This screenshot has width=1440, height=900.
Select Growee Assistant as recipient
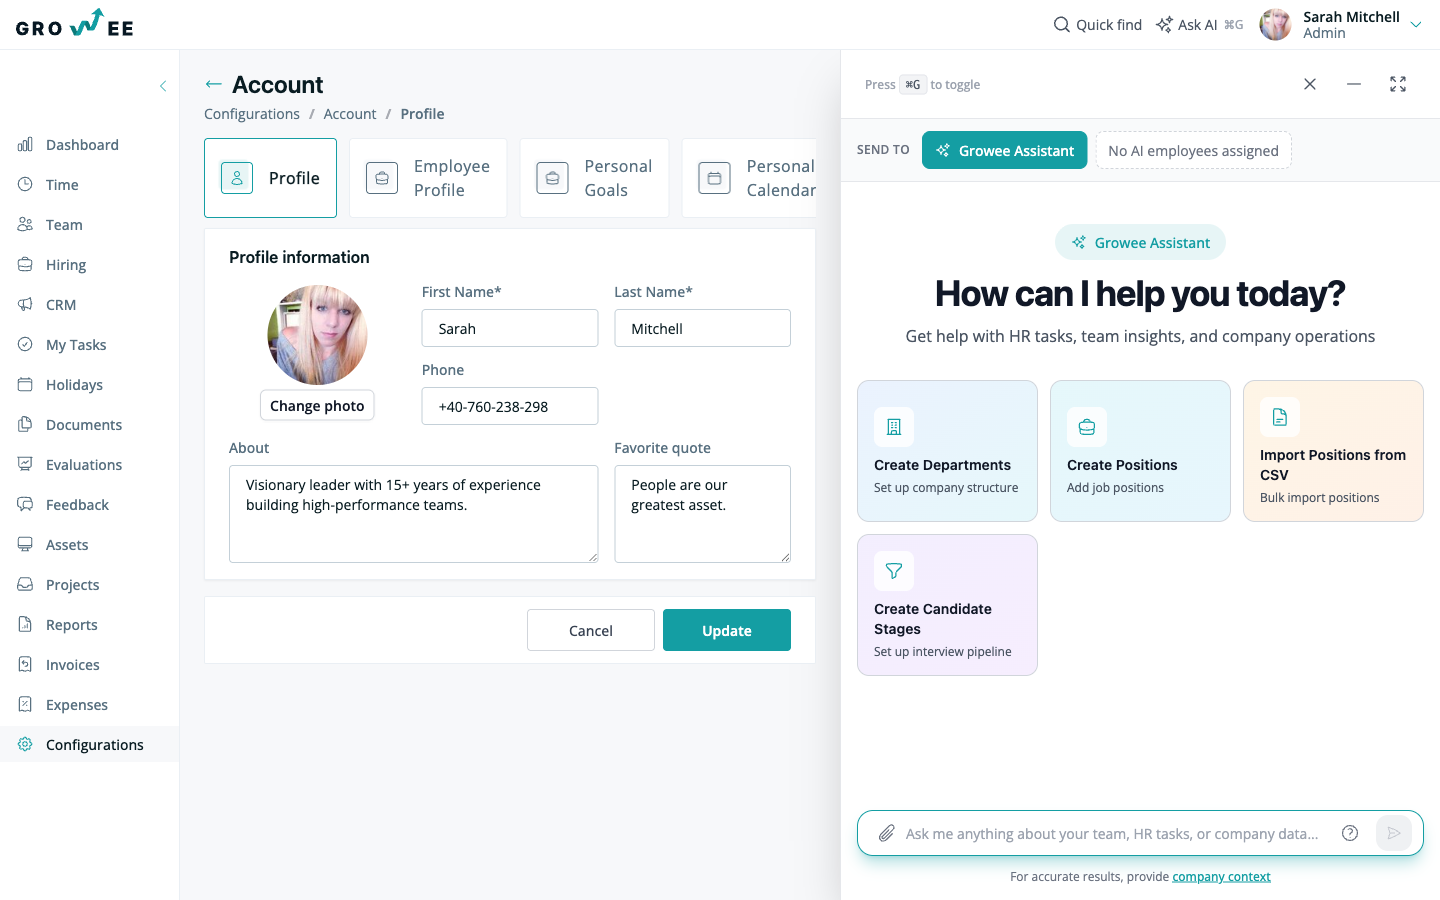pos(1004,150)
